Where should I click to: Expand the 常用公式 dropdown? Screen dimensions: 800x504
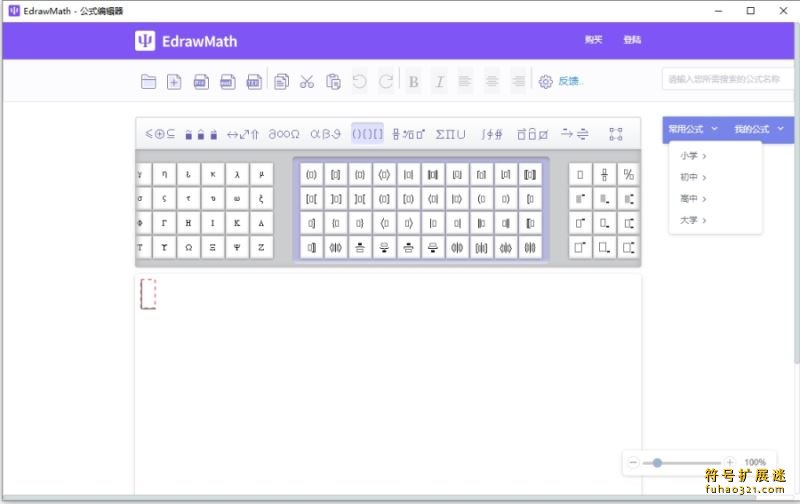(693, 129)
